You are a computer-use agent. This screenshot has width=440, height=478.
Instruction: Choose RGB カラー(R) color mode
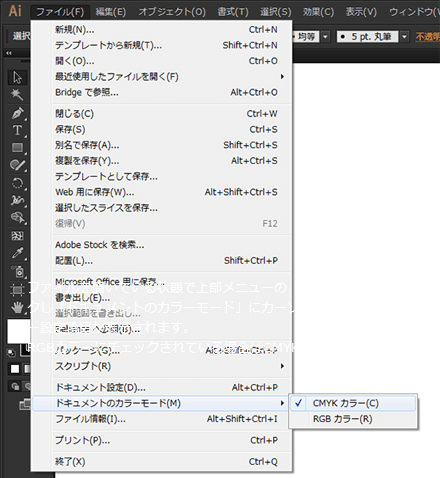(353, 419)
